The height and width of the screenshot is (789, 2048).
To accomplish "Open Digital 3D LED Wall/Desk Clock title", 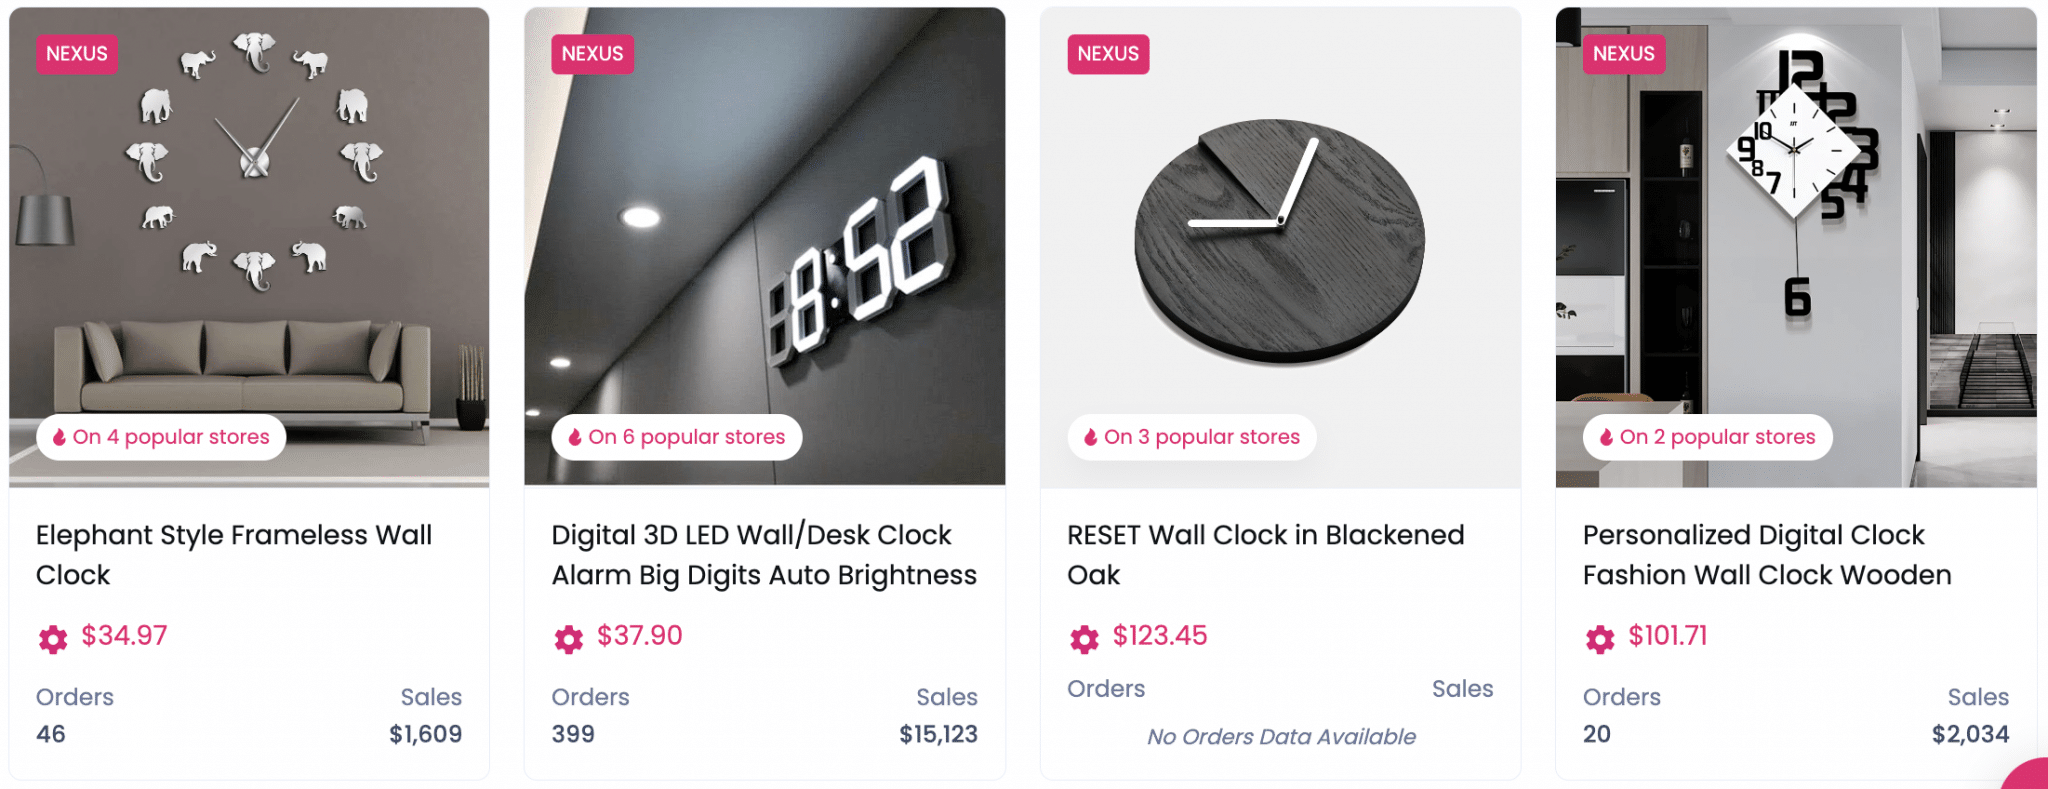I will [764, 555].
